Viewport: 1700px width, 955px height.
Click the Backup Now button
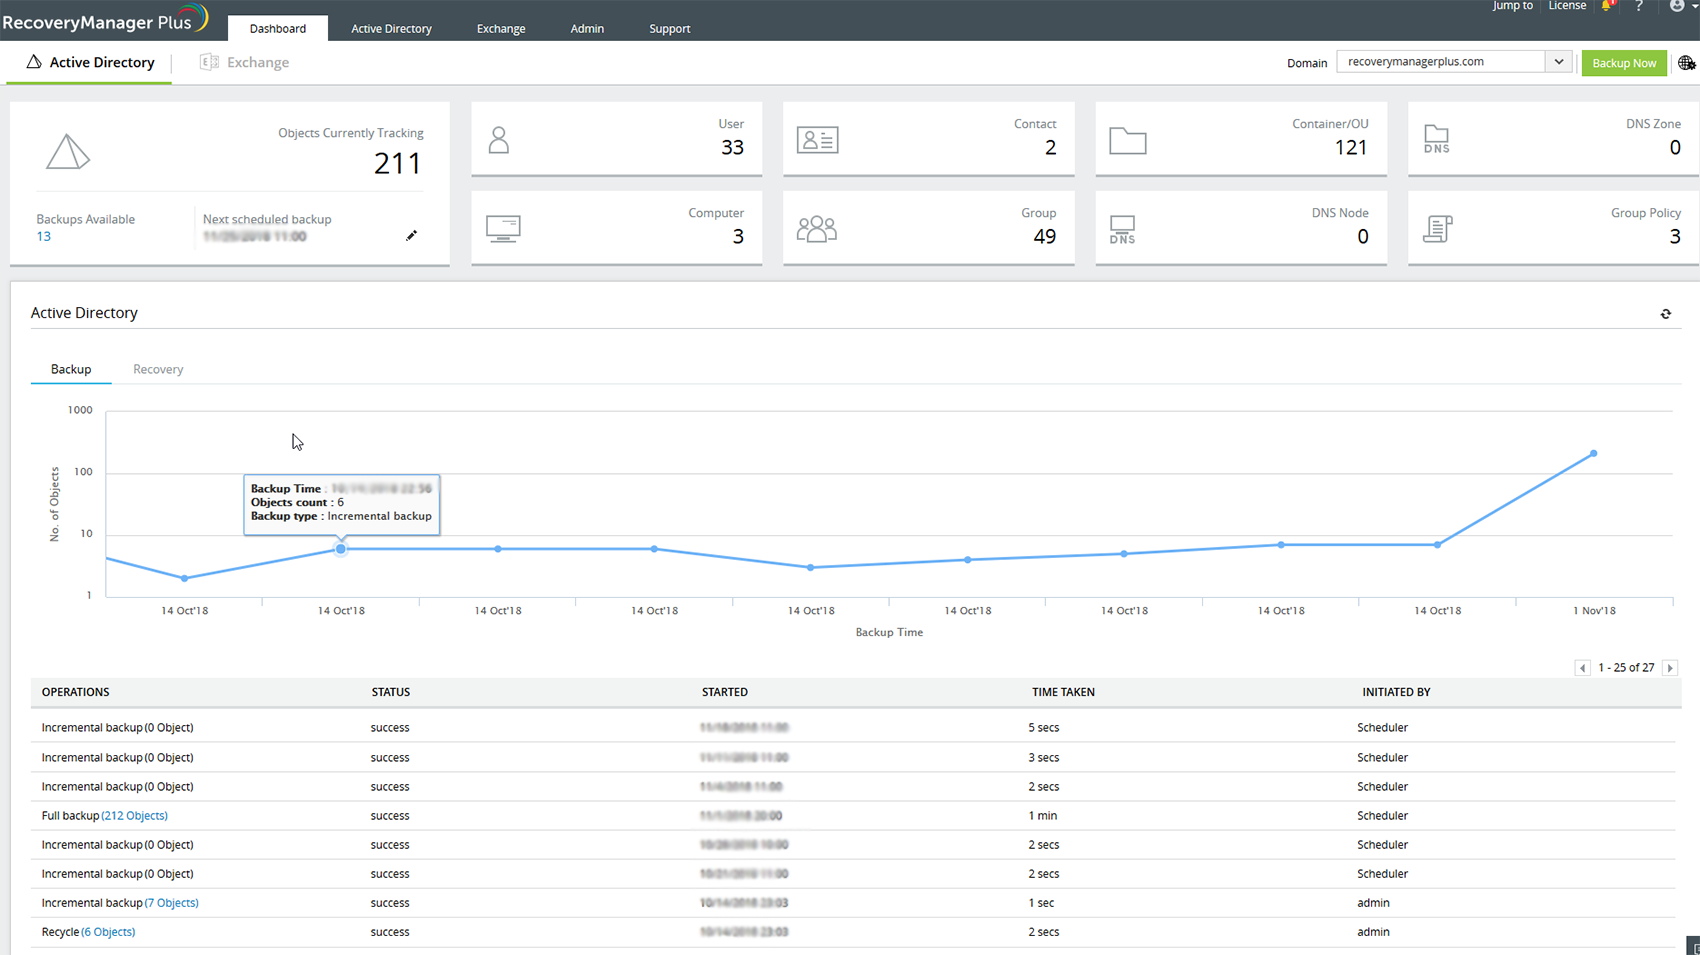pos(1624,63)
